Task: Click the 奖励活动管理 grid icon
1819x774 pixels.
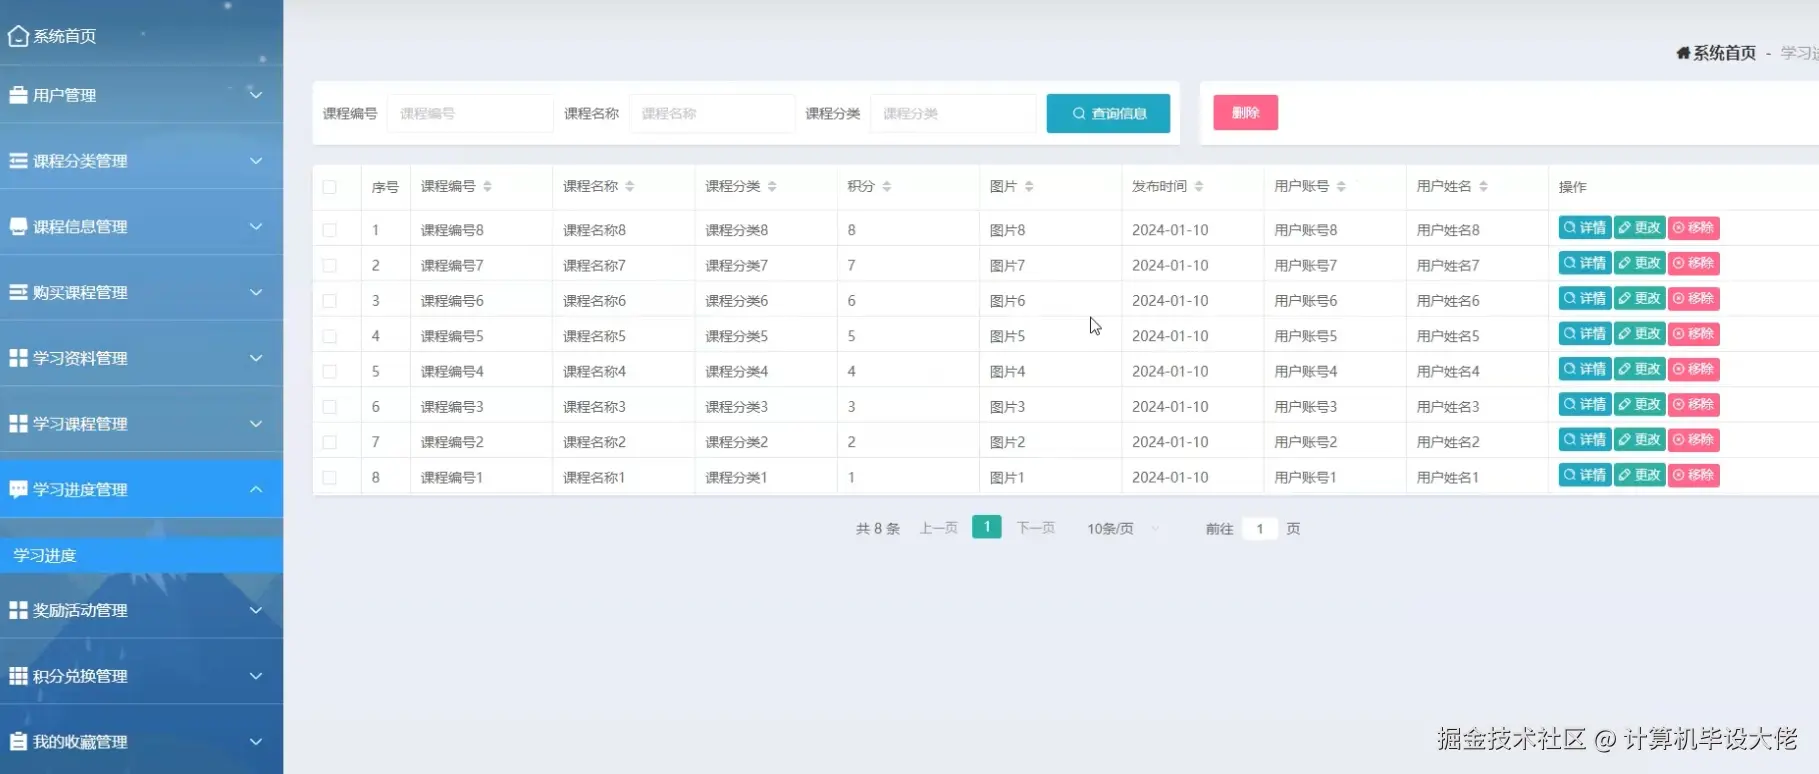Action: 18,610
